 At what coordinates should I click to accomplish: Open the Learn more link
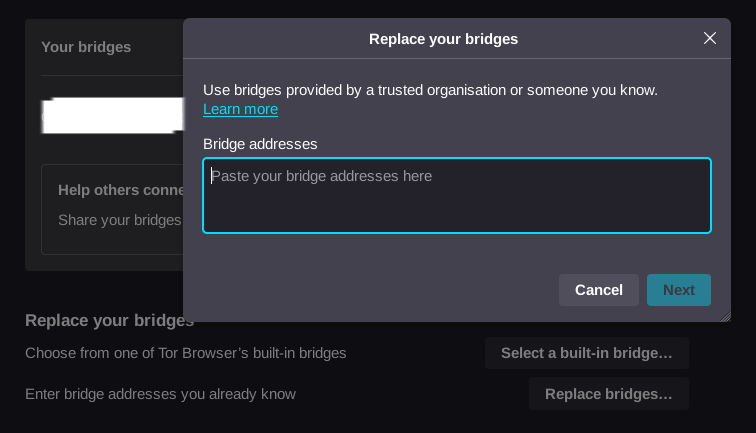[240, 109]
